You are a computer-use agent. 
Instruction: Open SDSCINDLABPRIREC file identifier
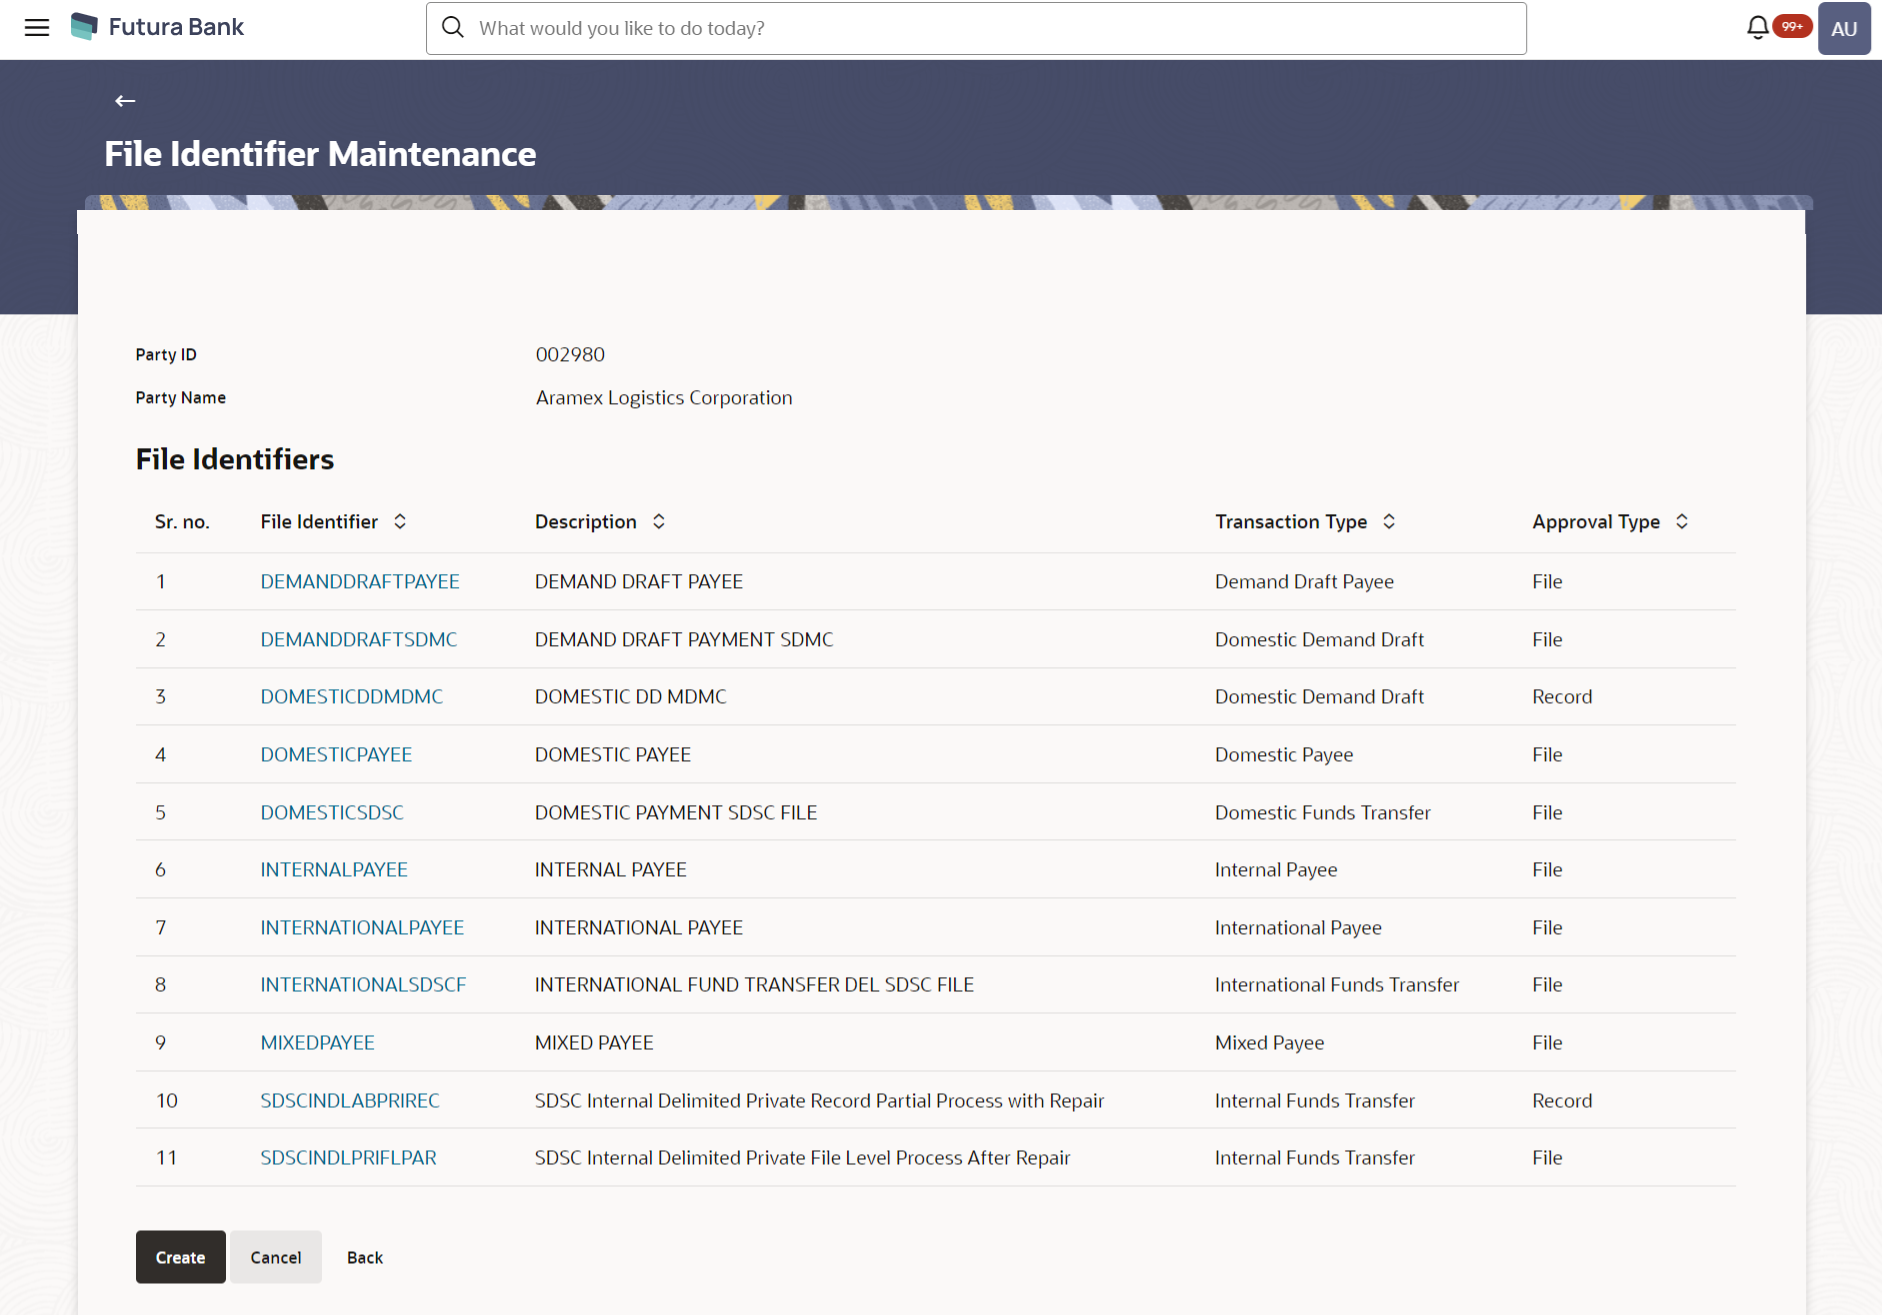350,1100
